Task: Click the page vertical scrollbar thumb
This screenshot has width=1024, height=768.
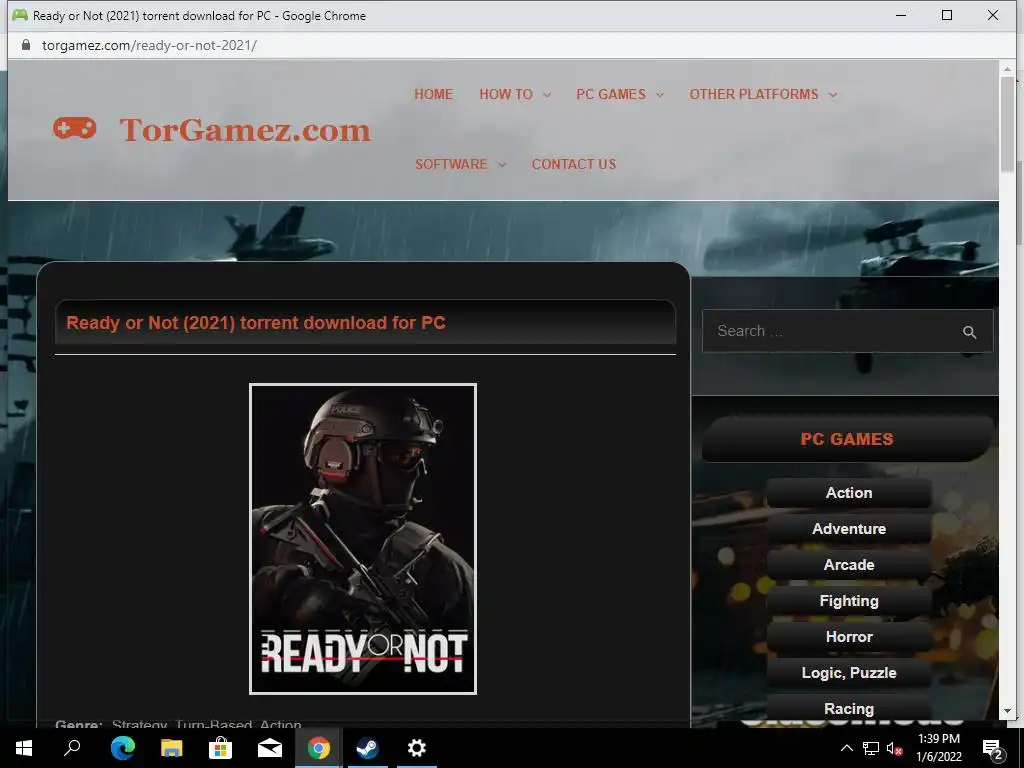Action: (x=1007, y=124)
